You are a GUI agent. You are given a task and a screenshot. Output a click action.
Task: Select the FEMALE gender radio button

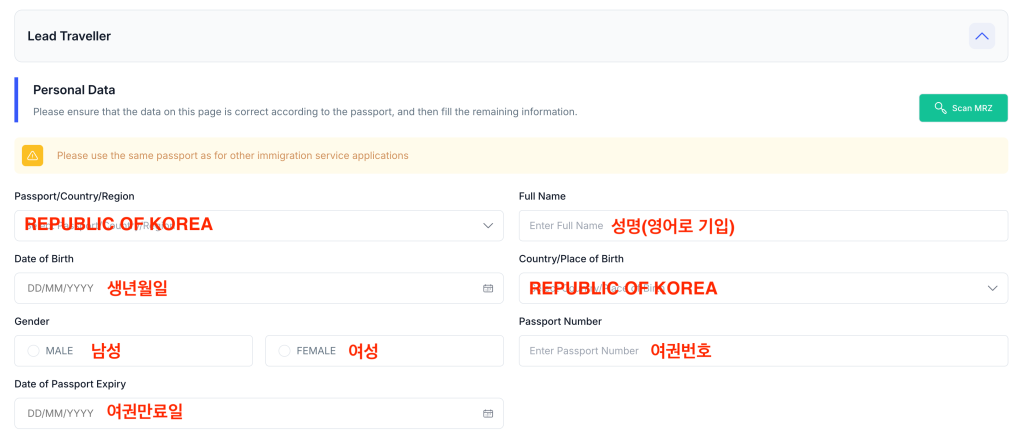[x=284, y=351]
